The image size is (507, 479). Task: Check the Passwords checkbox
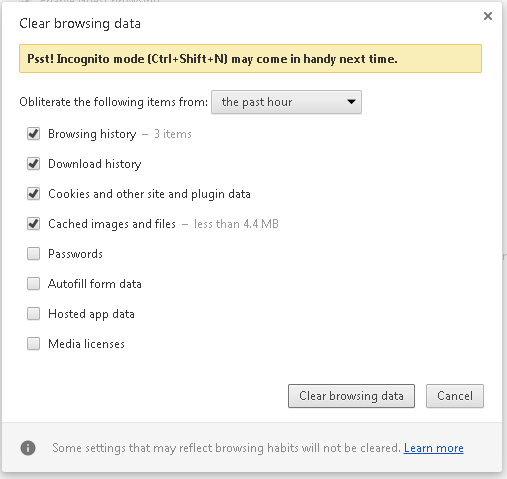33,254
